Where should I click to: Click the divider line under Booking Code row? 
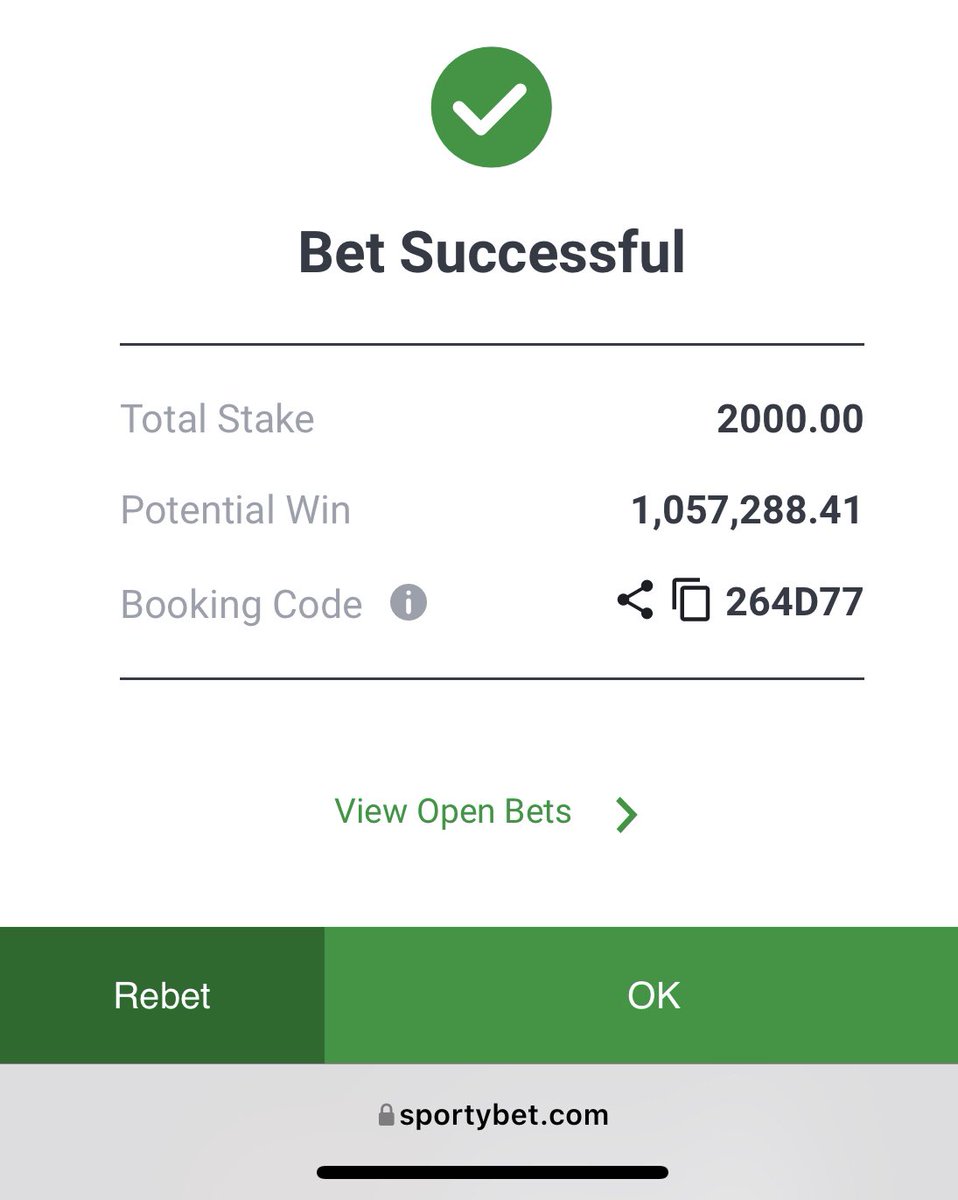(x=492, y=679)
